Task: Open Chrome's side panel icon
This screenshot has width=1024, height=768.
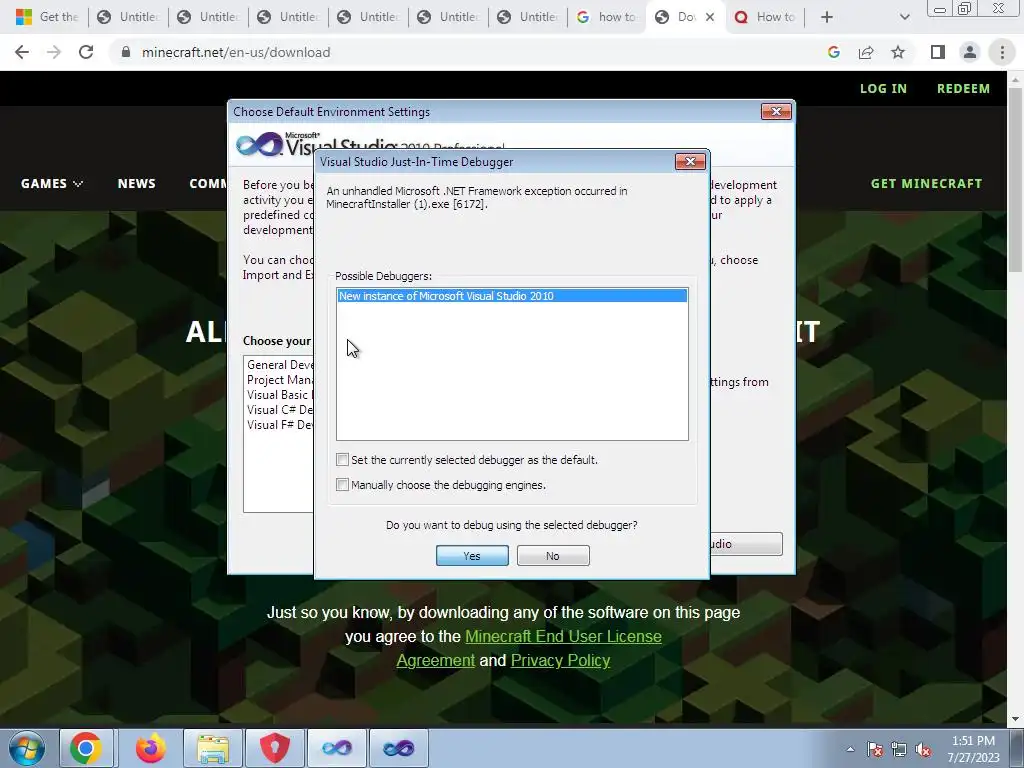Action: pyautogui.click(x=938, y=52)
